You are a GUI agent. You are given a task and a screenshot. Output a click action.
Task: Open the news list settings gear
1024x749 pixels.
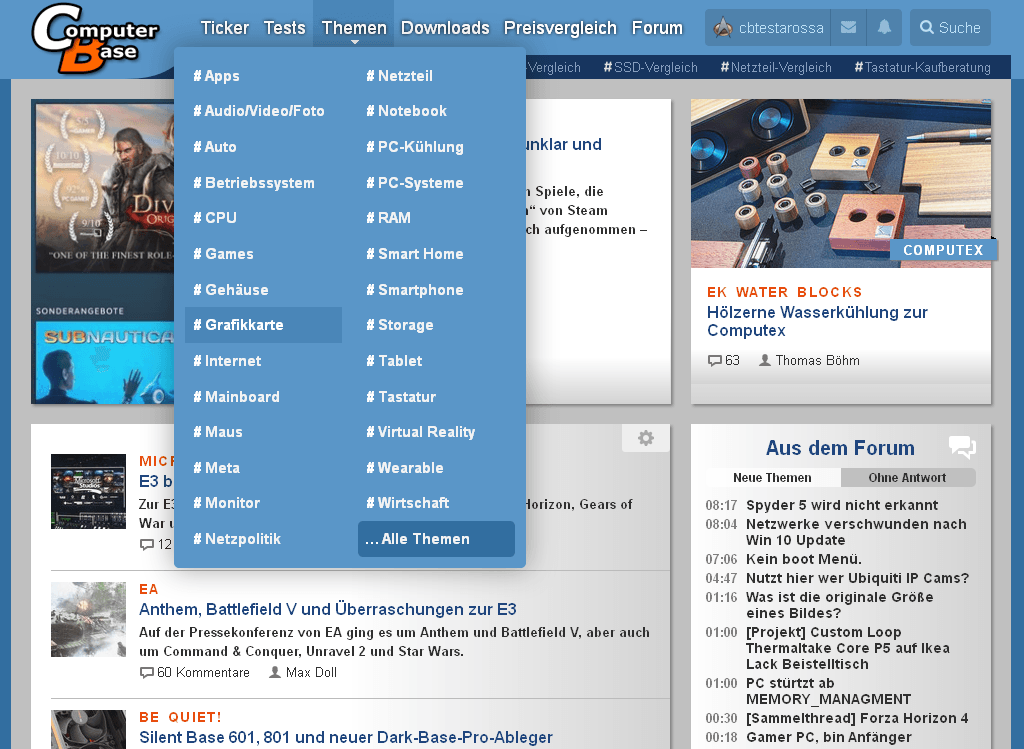(646, 438)
